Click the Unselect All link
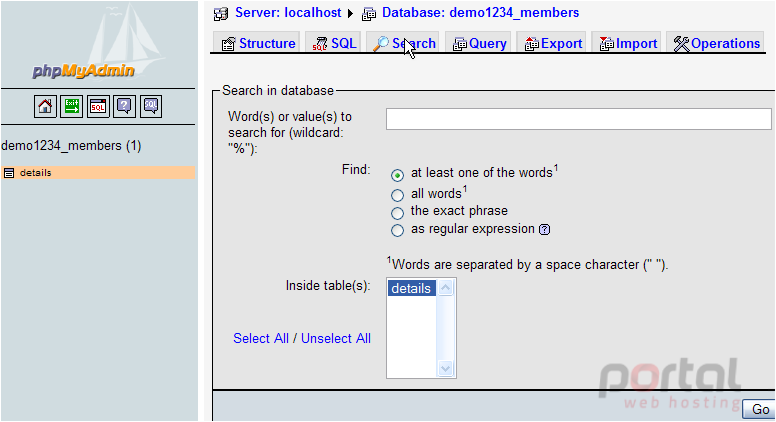 coord(336,338)
